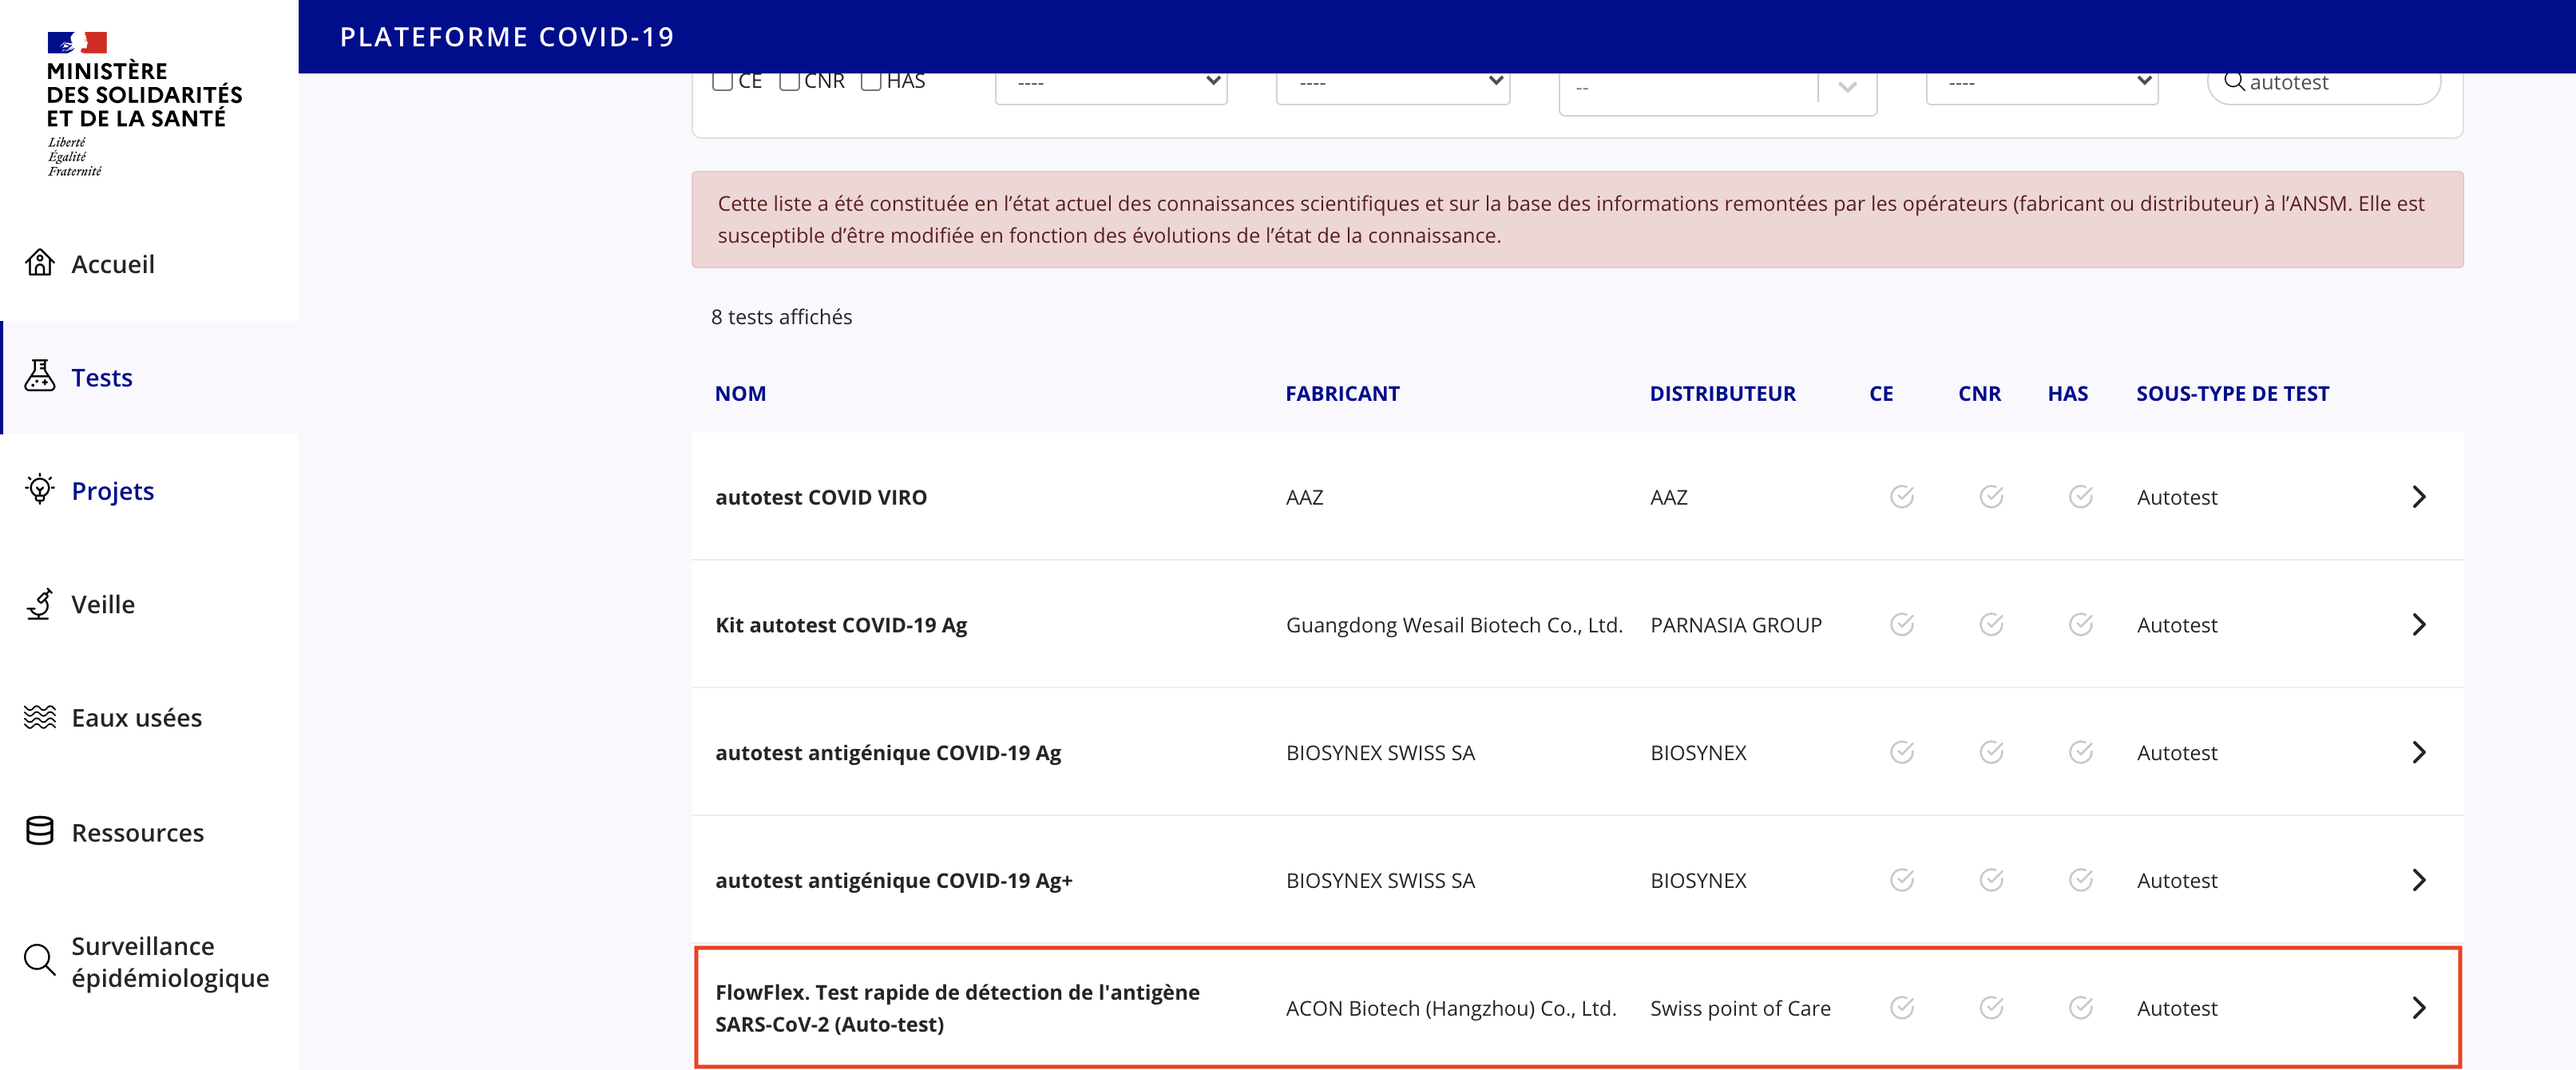Click the CE column header
Screen dimensions: 2576x1070
[x=1881, y=394]
